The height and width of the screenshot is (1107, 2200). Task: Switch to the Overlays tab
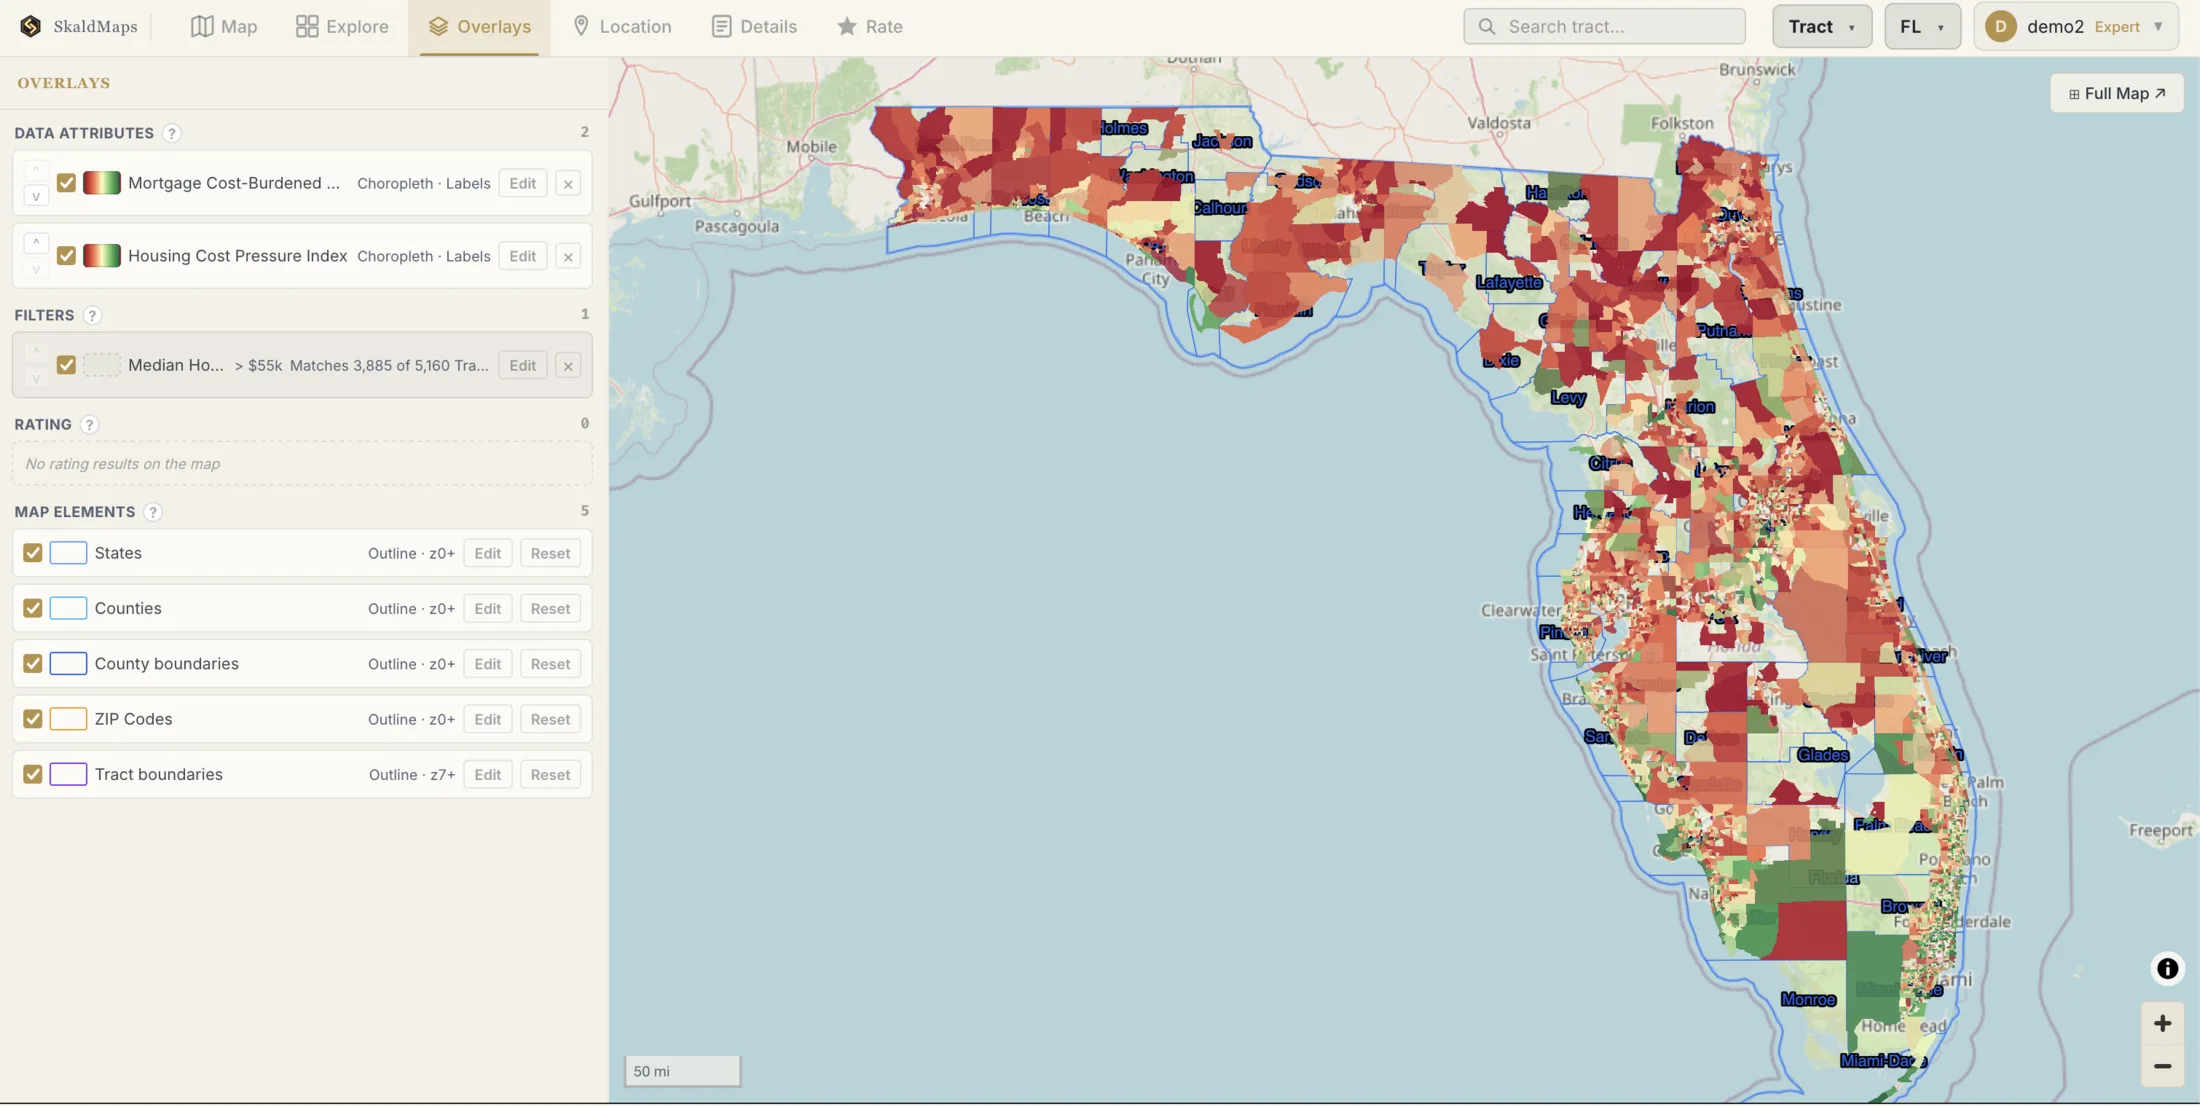(479, 26)
